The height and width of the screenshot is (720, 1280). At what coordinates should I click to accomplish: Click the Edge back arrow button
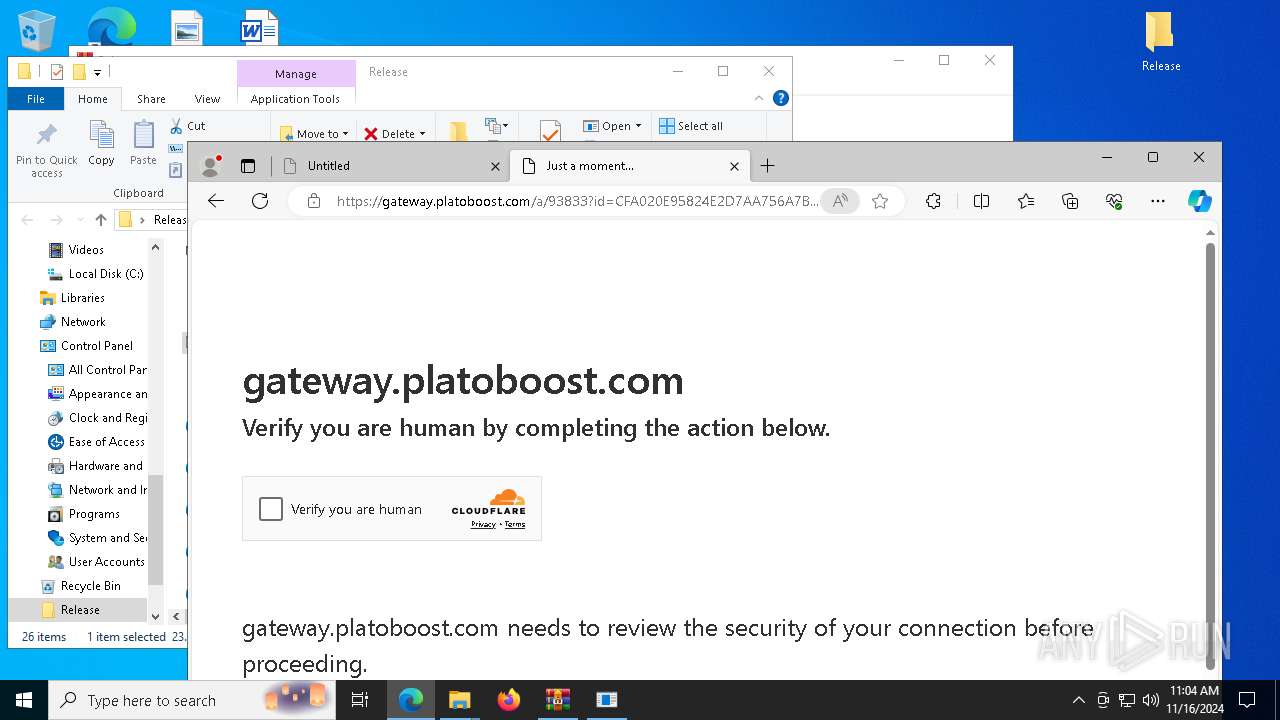(x=216, y=201)
